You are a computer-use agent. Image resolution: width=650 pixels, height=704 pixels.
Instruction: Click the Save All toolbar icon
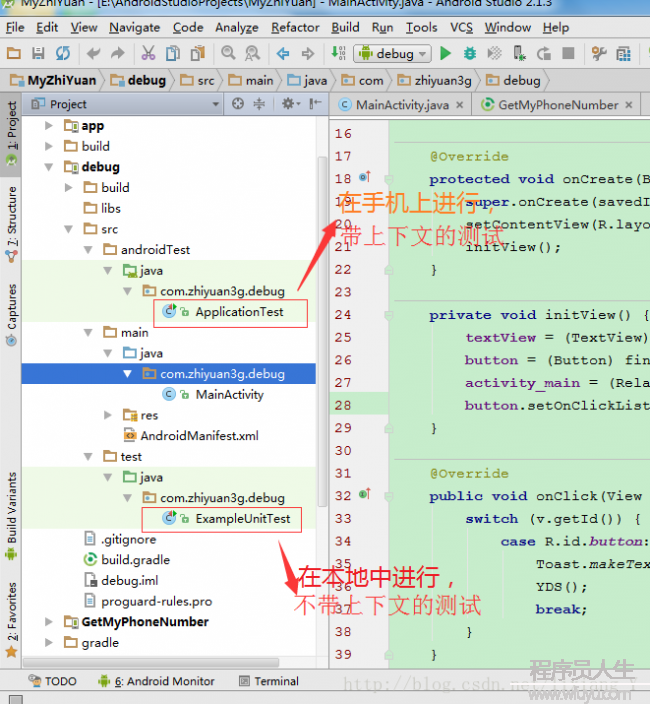pos(38,53)
